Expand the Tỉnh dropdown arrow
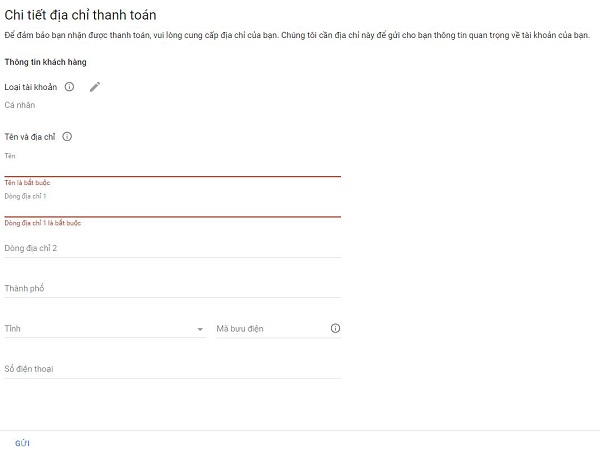600x454 pixels. click(200, 329)
